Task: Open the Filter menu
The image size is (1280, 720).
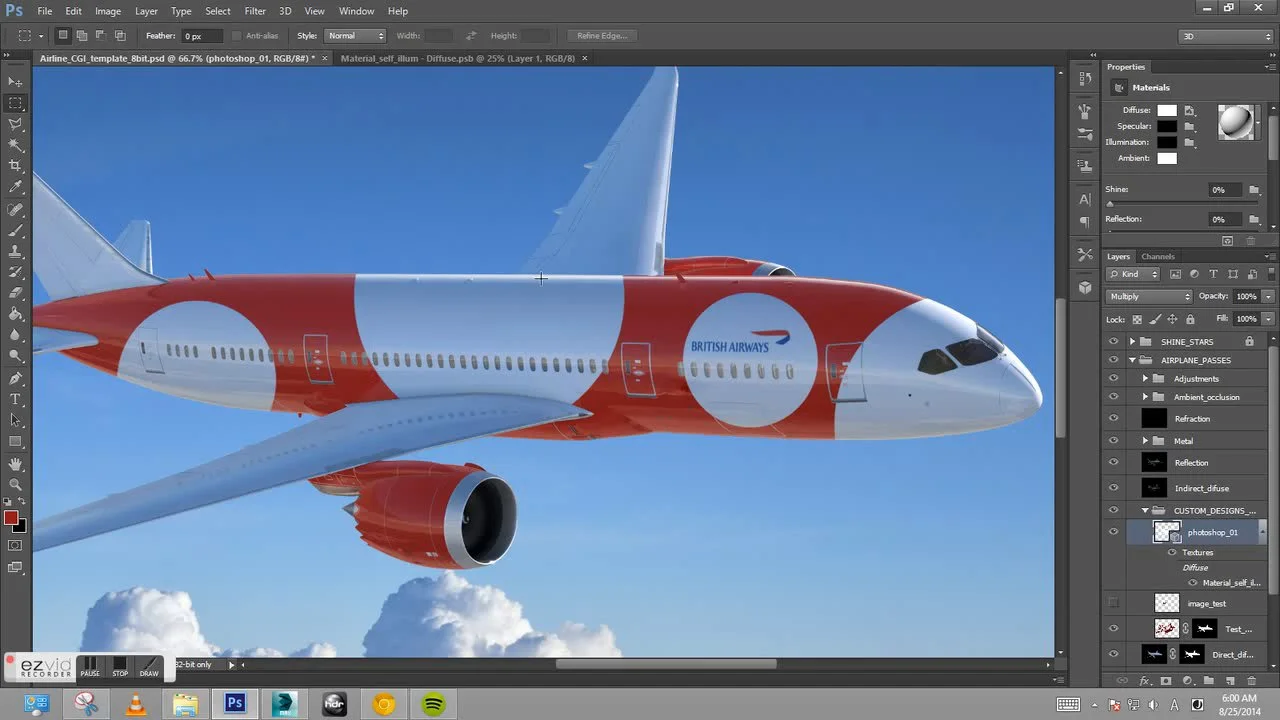Action: (255, 11)
